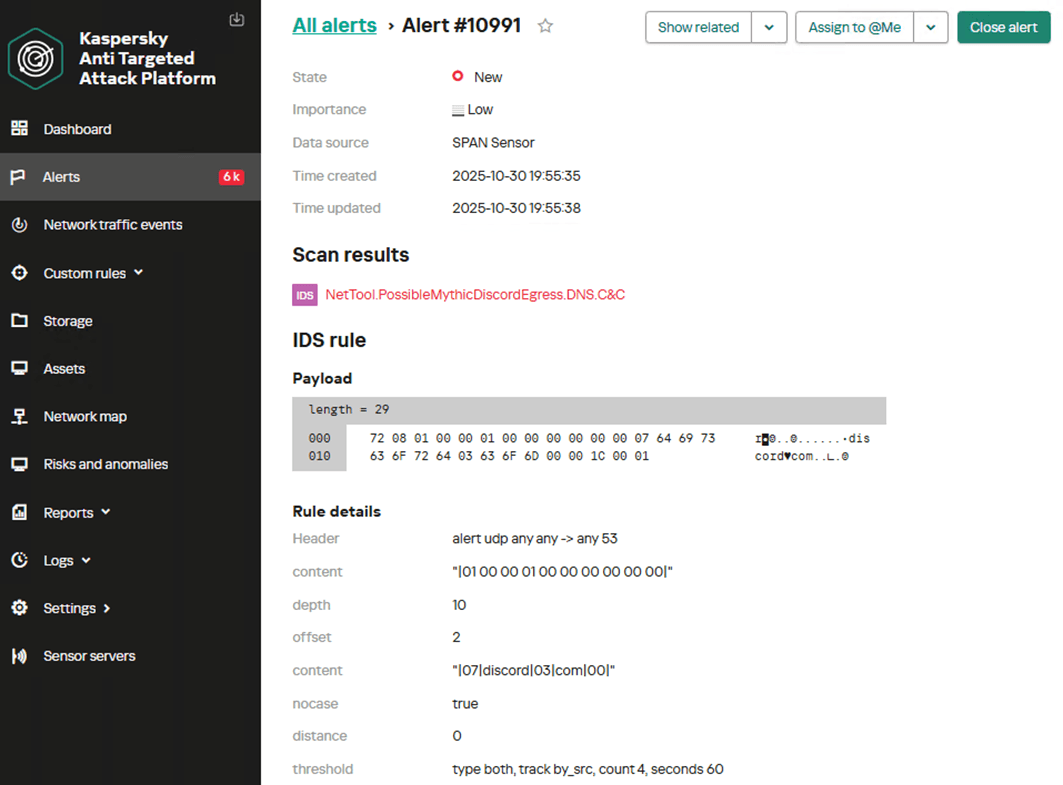Open the Show related dropdown arrow

pyautogui.click(x=769, y=27)
